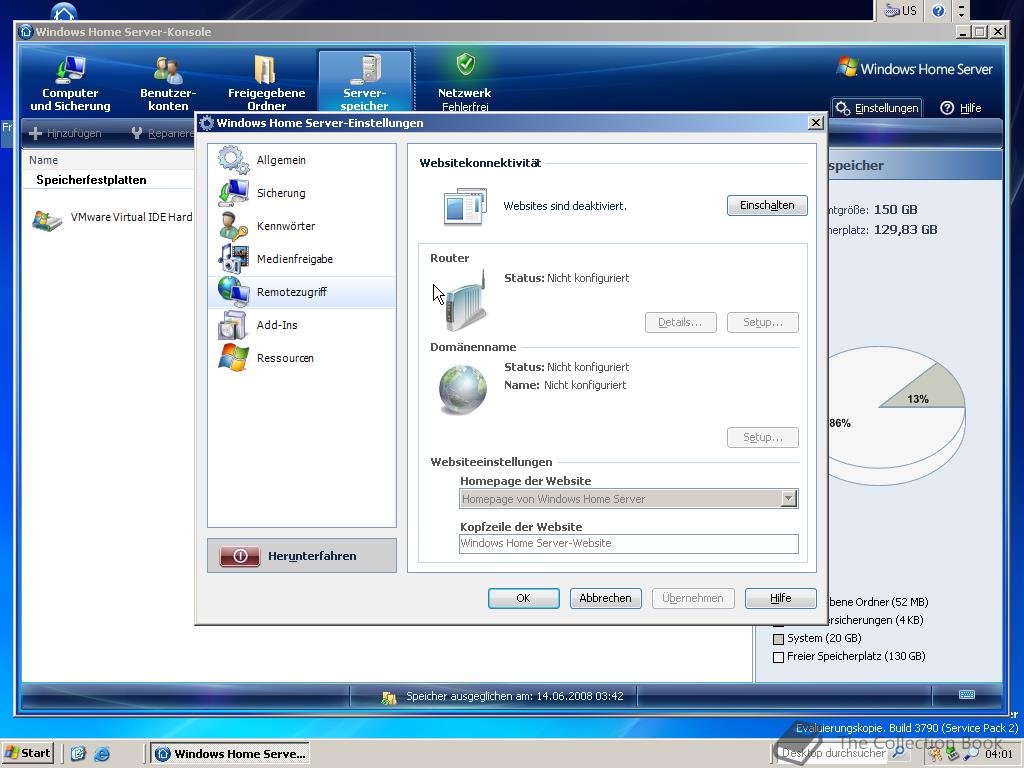Select Add-Ins settings category
Image resolution: width=1024 pixels, height=768 pixels.
(x=302, y=325)
